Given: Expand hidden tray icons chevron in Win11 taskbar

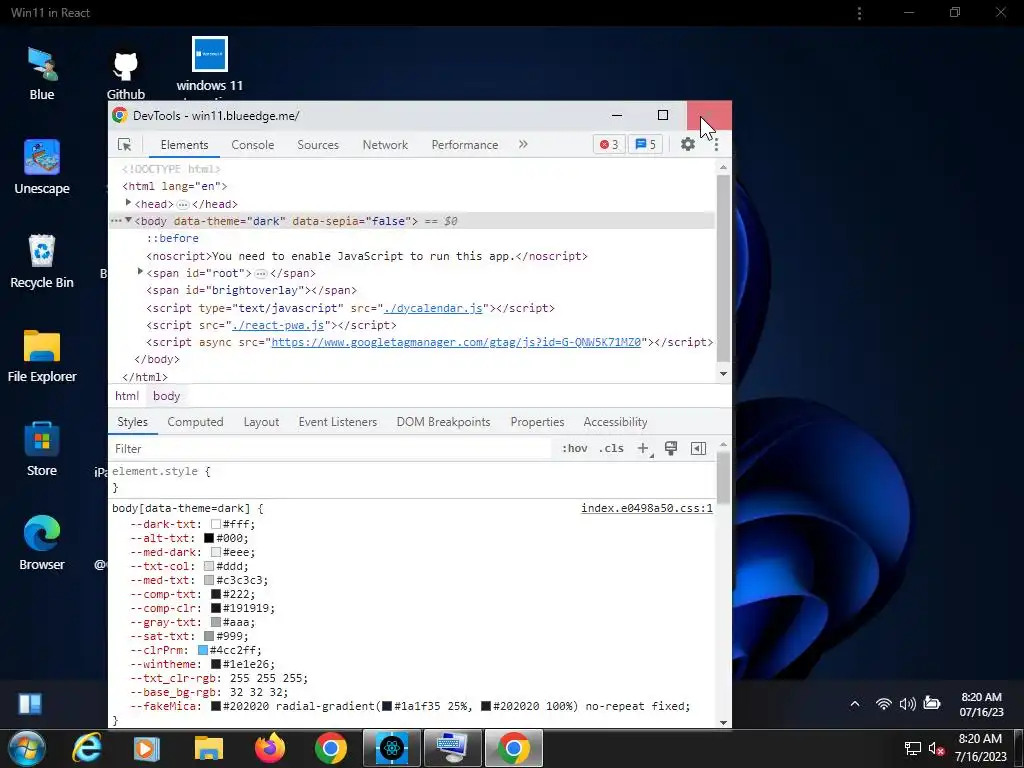Looking at the screenshot, I should coord(855,704).
